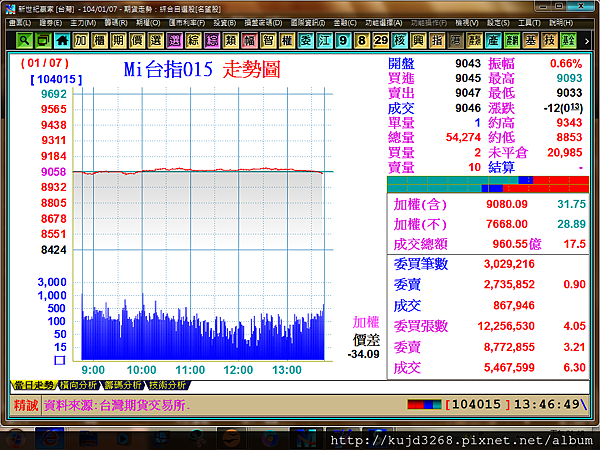This screenshot has height=450, width=600.
Task: Select the 開盤 value 9043
Action: [x=468, y=63]
